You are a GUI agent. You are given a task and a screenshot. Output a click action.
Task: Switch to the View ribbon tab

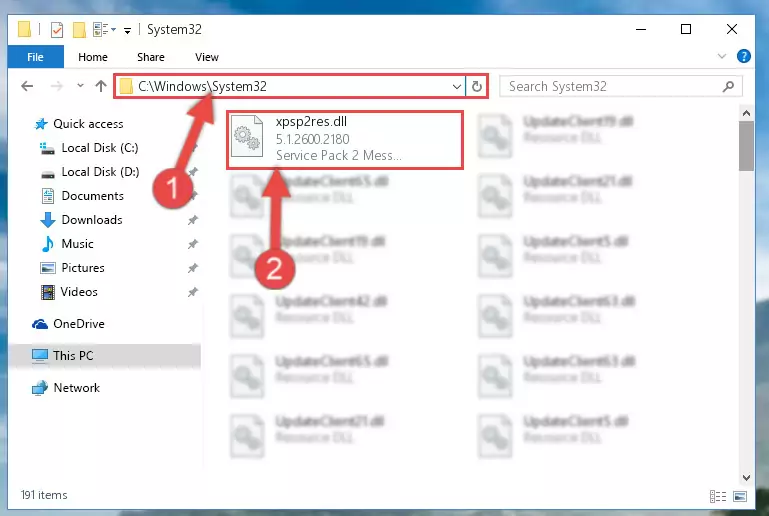tap(206, 57)
